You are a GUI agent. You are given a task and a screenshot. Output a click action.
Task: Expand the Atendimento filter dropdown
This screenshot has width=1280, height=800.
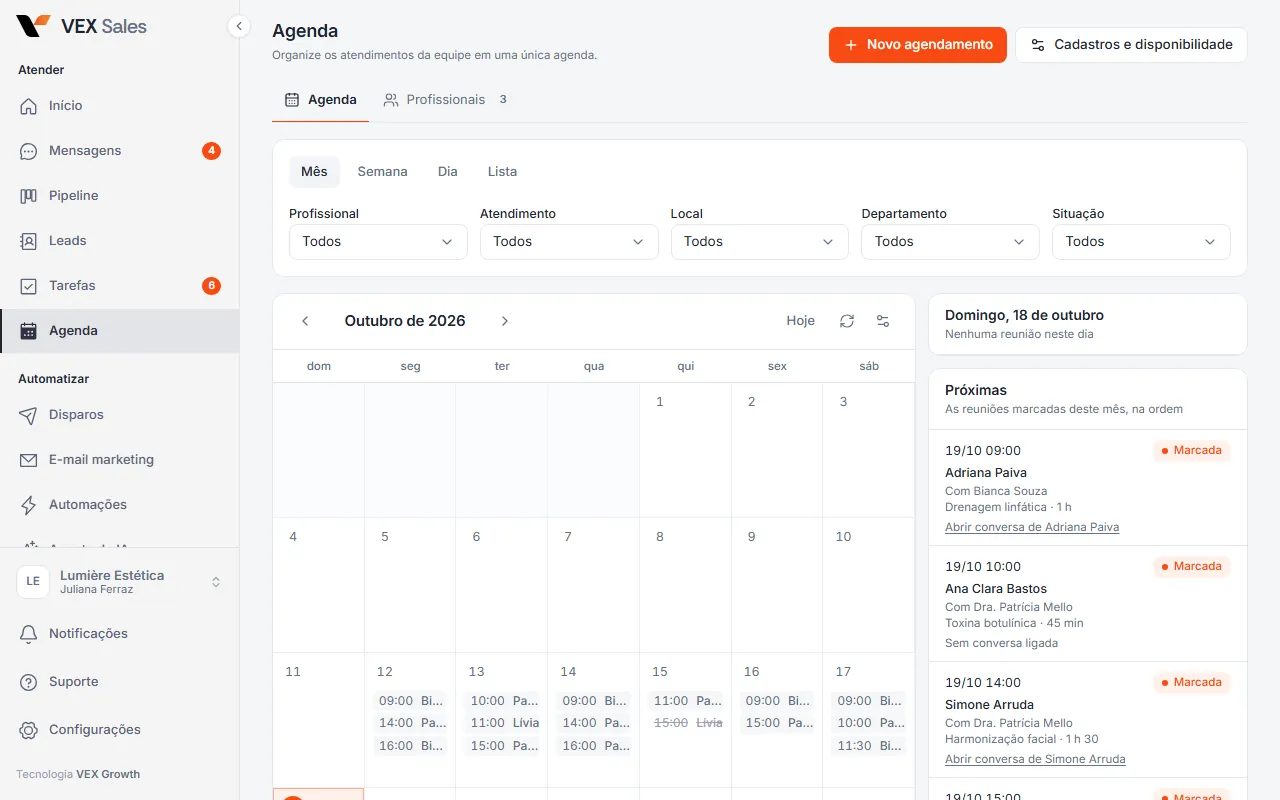[569, 242]
